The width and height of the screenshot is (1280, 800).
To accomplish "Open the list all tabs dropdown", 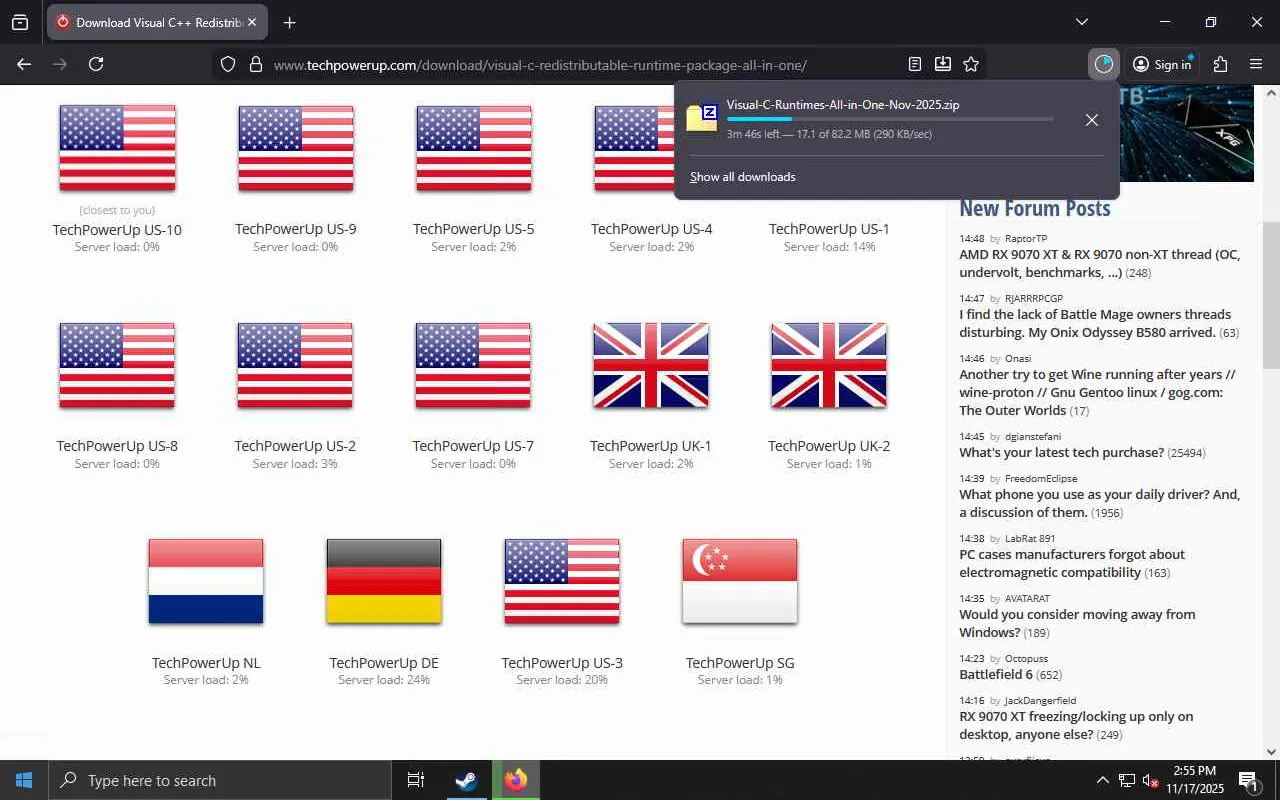I will click(x=1082, y=22).
